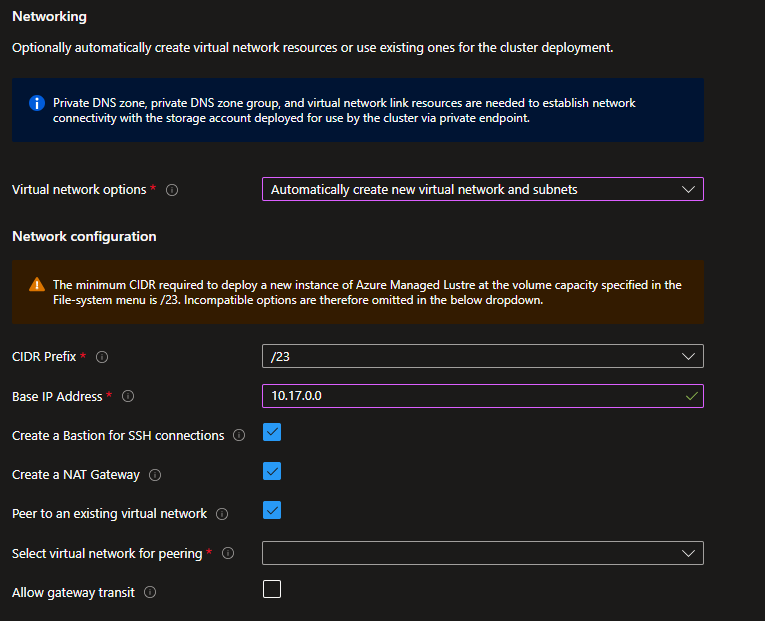Uncheck Create a NAT Gateway checkbox
Screen dimensions: 765x621
tap(272, 472)
